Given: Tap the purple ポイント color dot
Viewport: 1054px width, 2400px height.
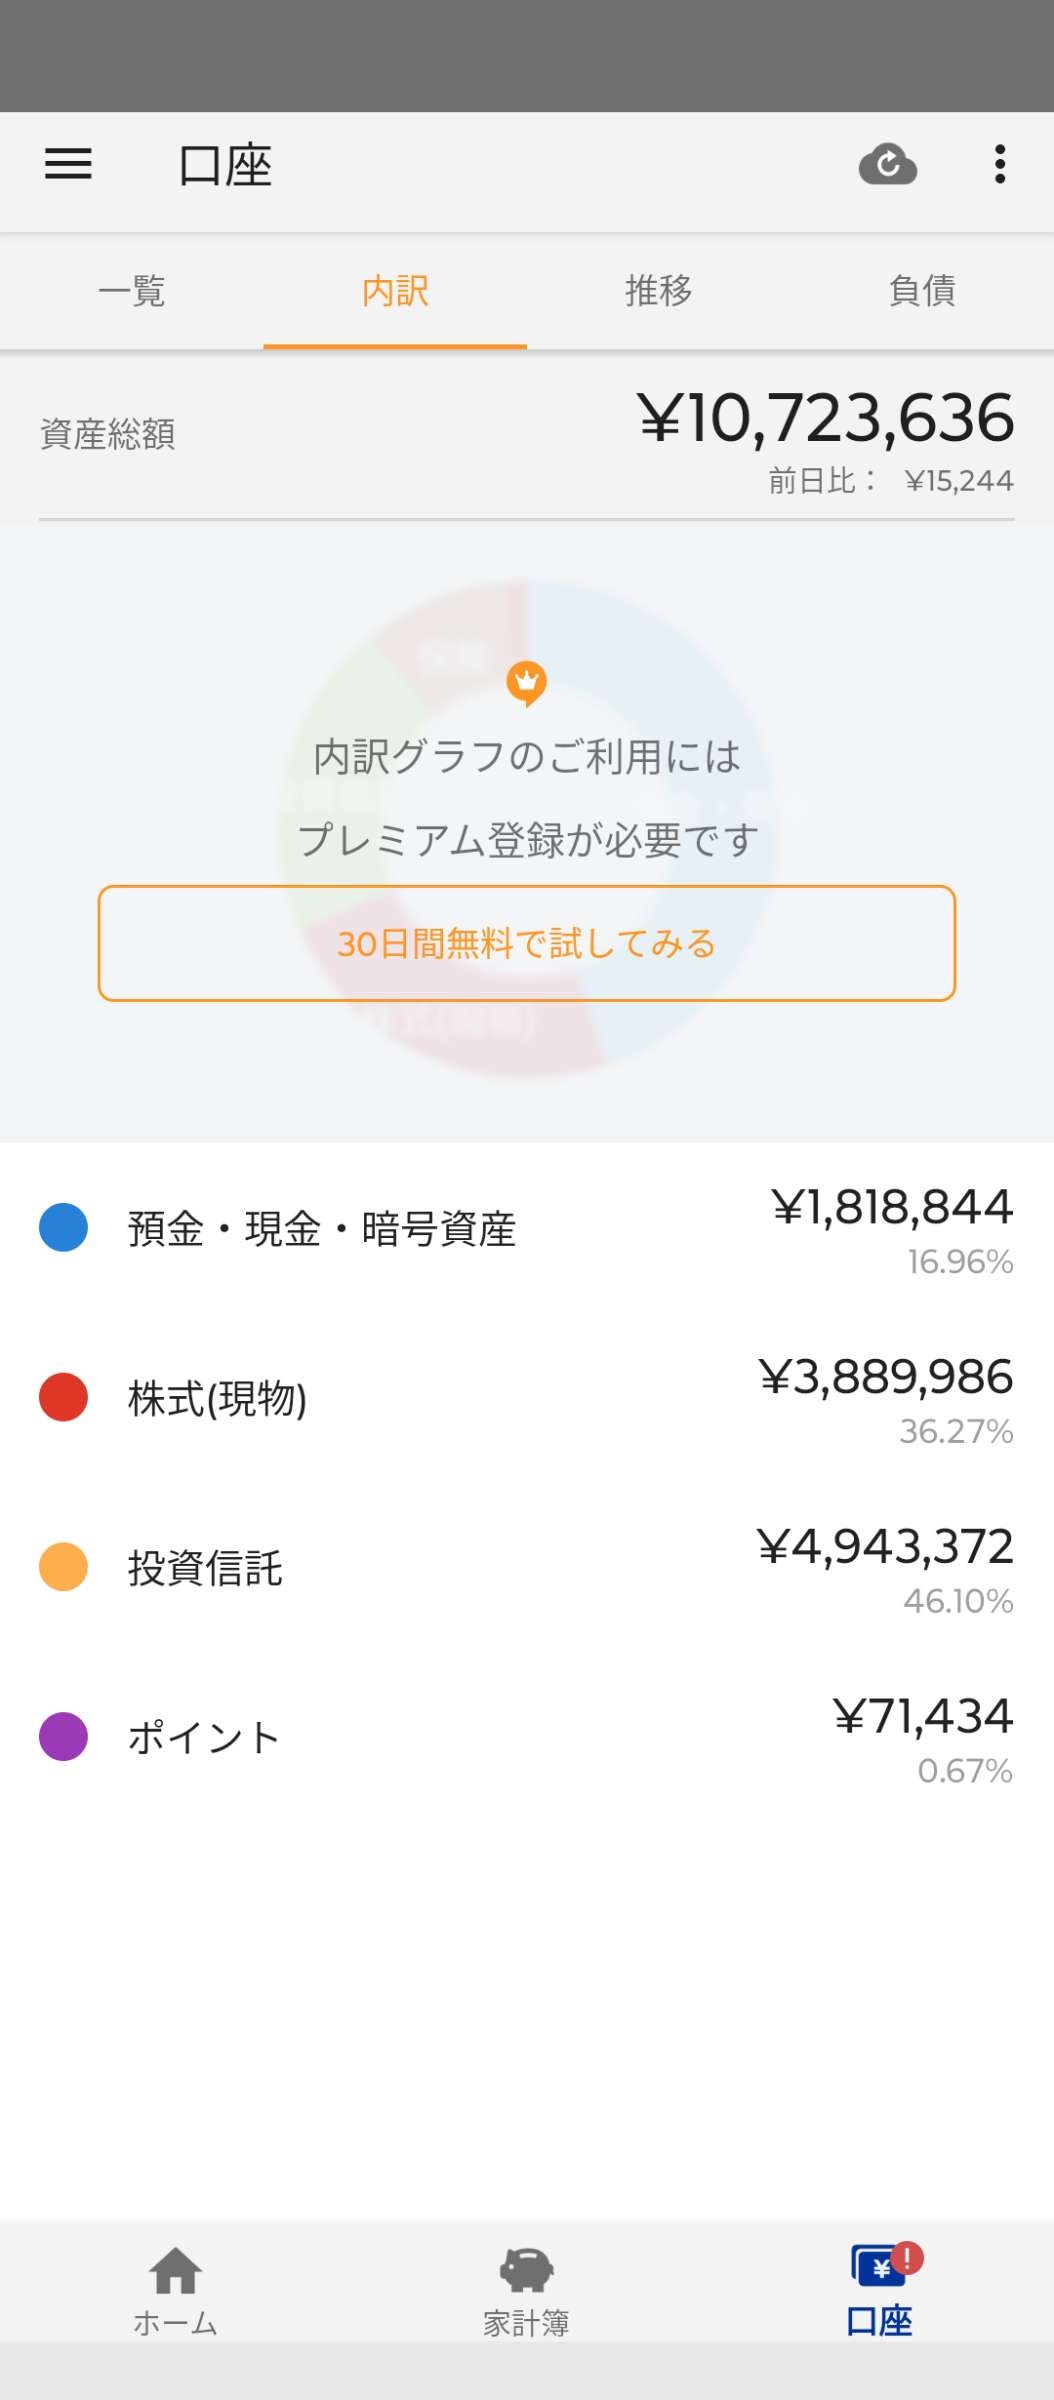Looking at the screenshot, I should (63, 1737).
